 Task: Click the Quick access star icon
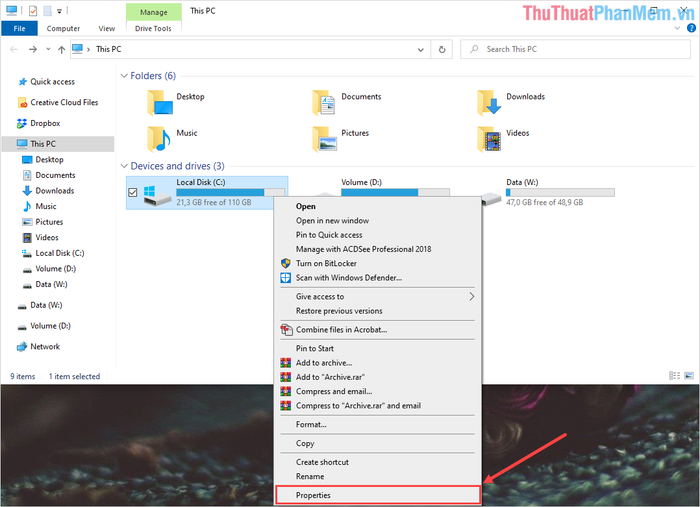[x=22, y=82]
